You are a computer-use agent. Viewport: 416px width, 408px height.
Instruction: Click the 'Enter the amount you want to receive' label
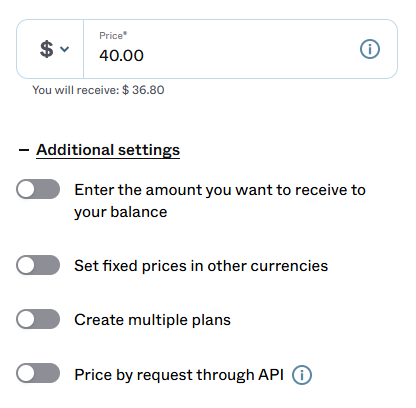220,190
